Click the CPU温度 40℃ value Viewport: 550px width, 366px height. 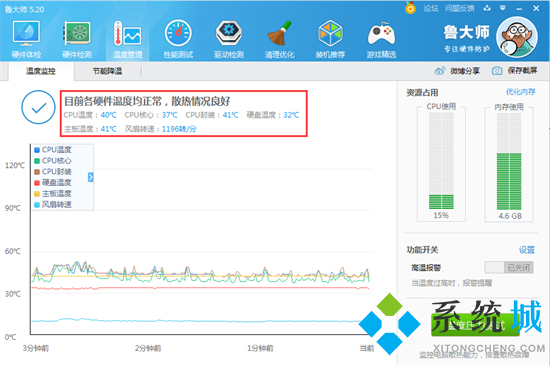click(108, 115)
